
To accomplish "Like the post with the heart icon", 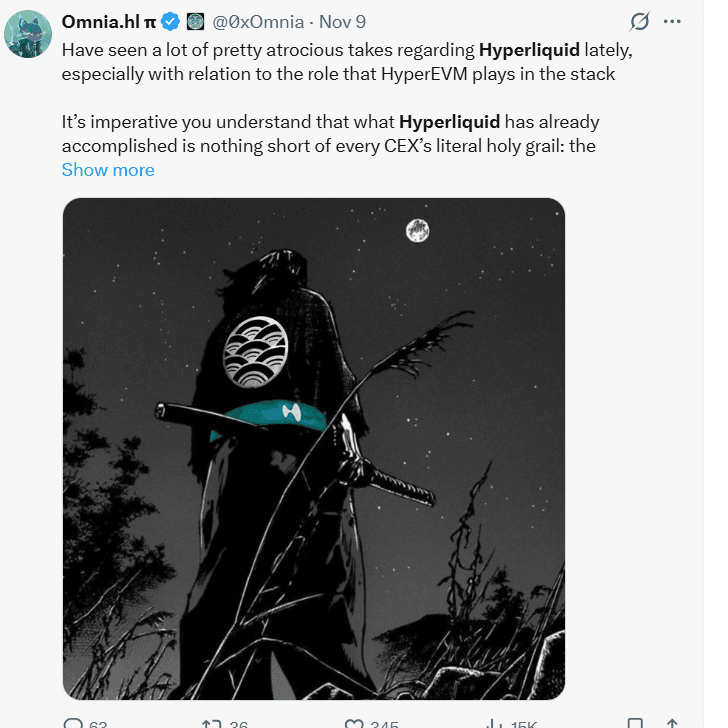I will coord(352,723).
